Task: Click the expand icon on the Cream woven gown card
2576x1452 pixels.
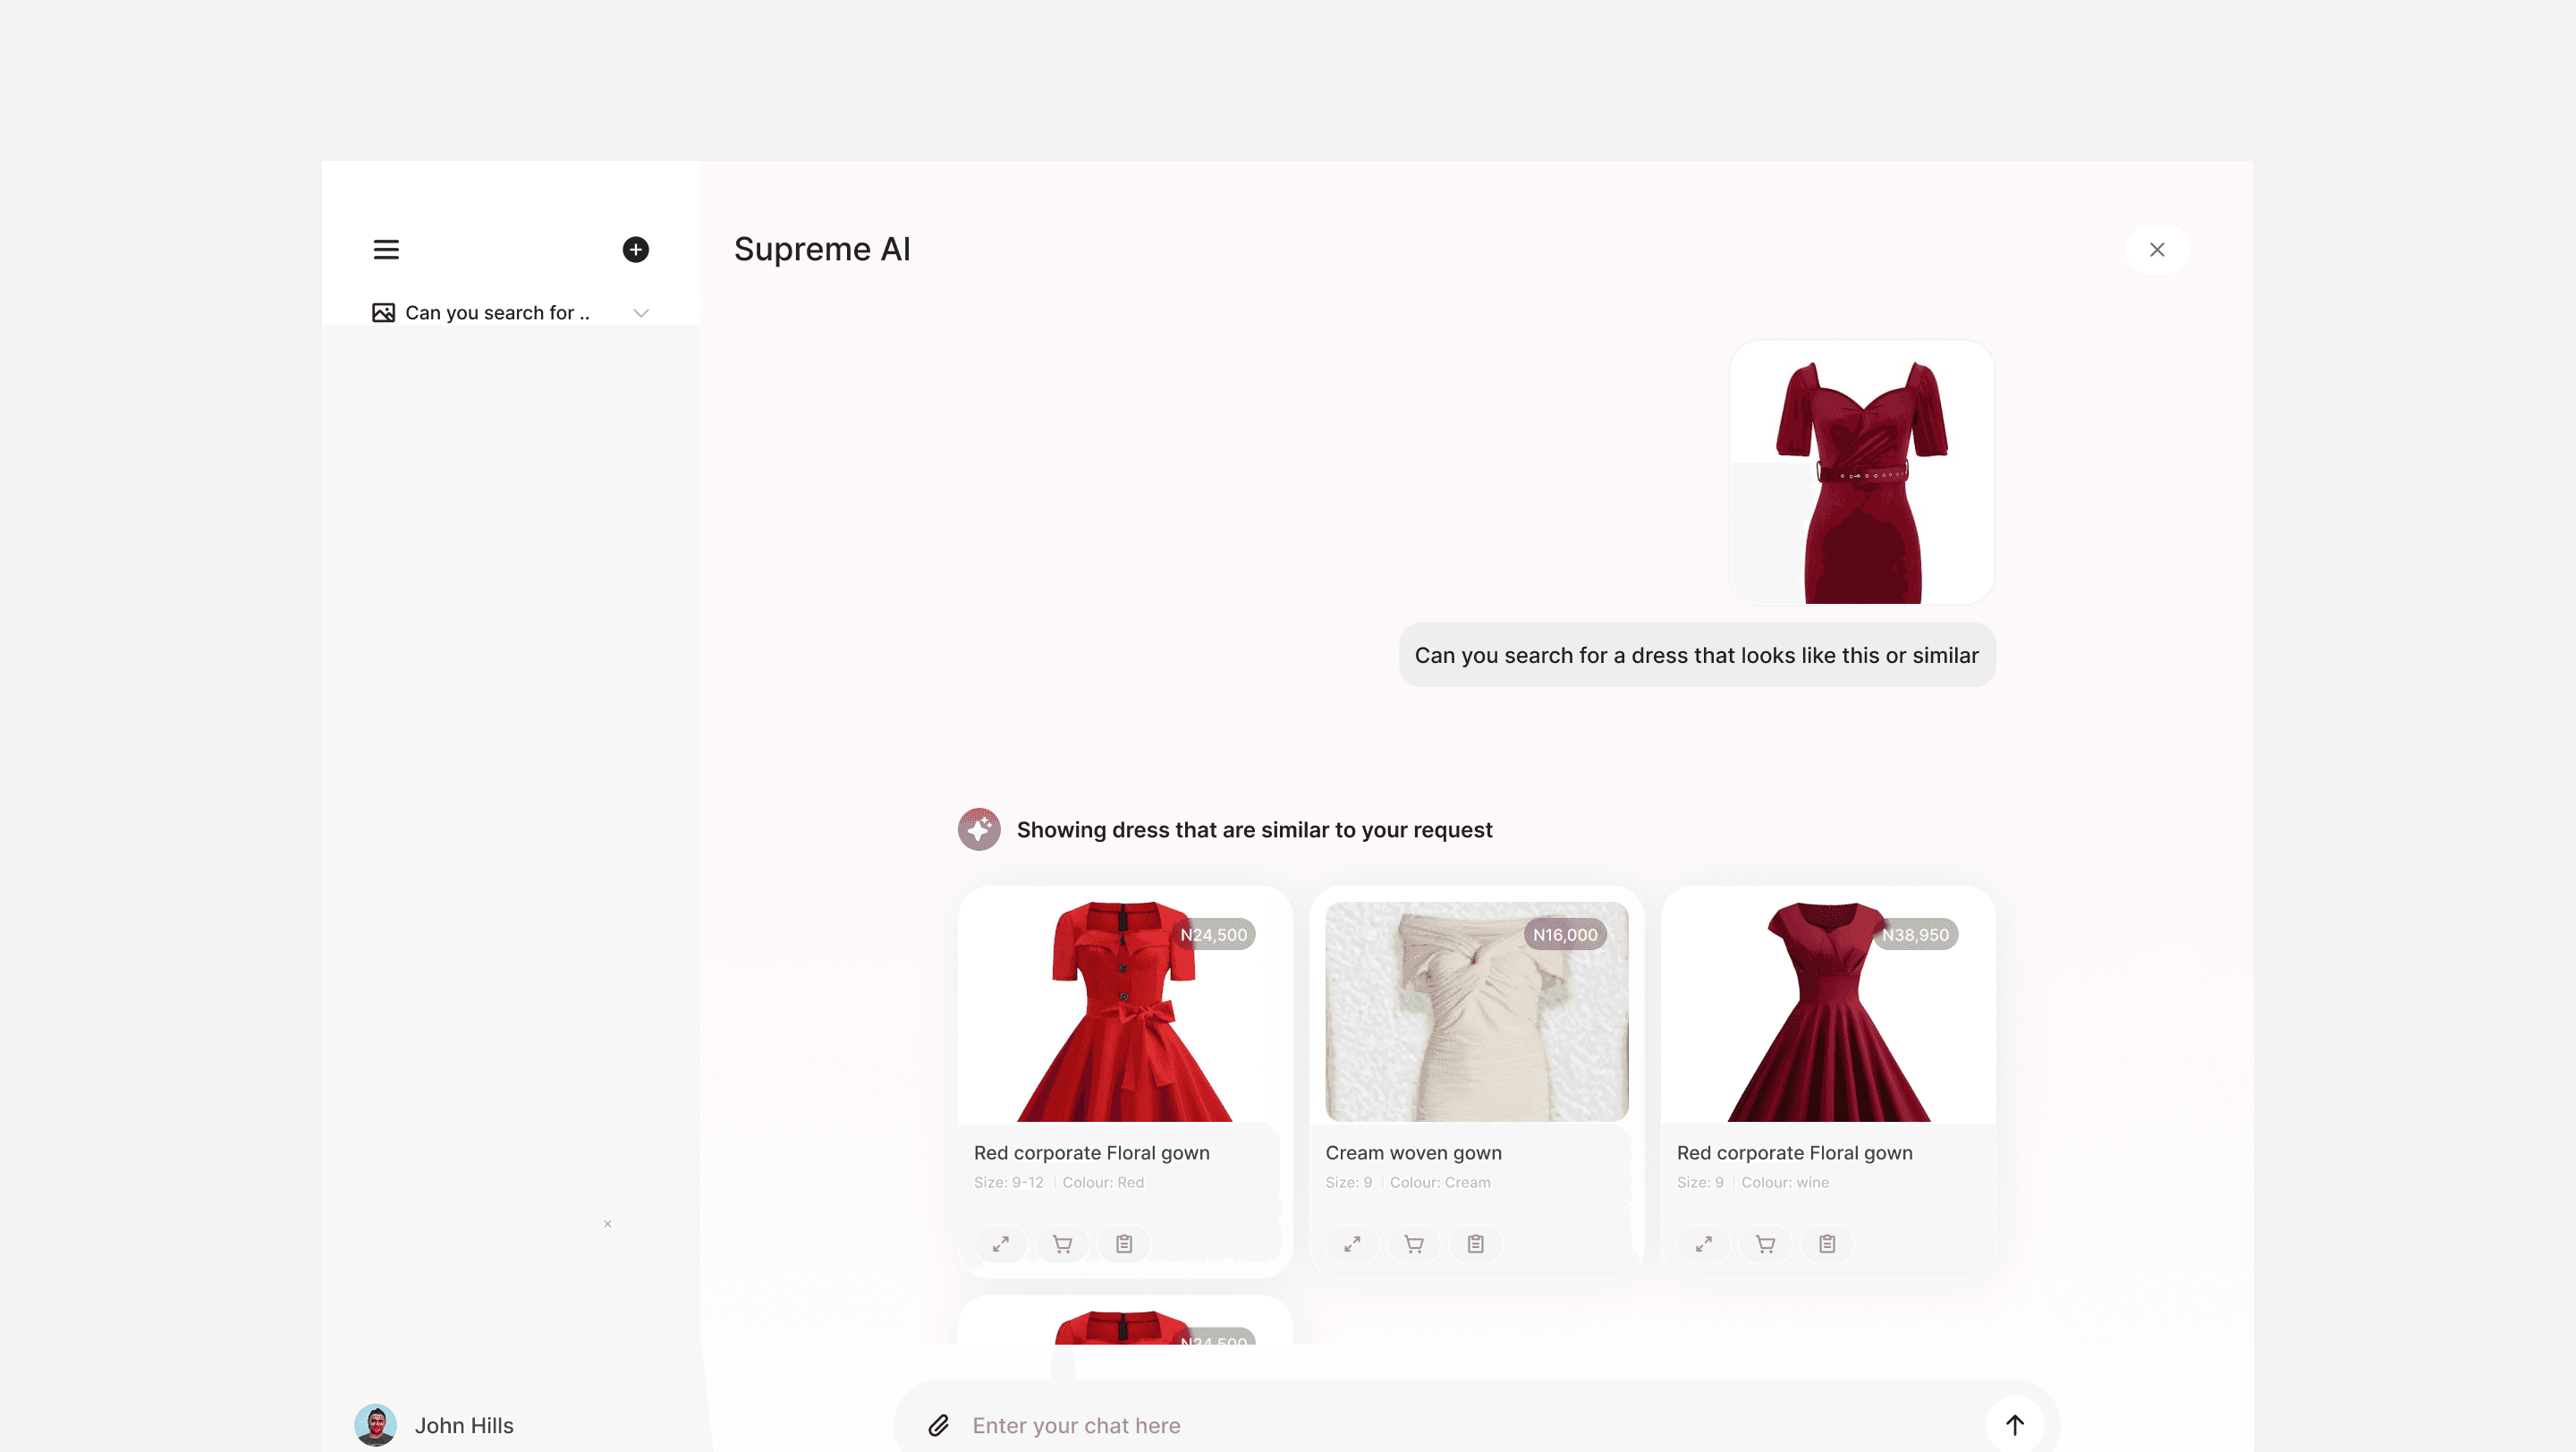Action: coord(1352,1244)
